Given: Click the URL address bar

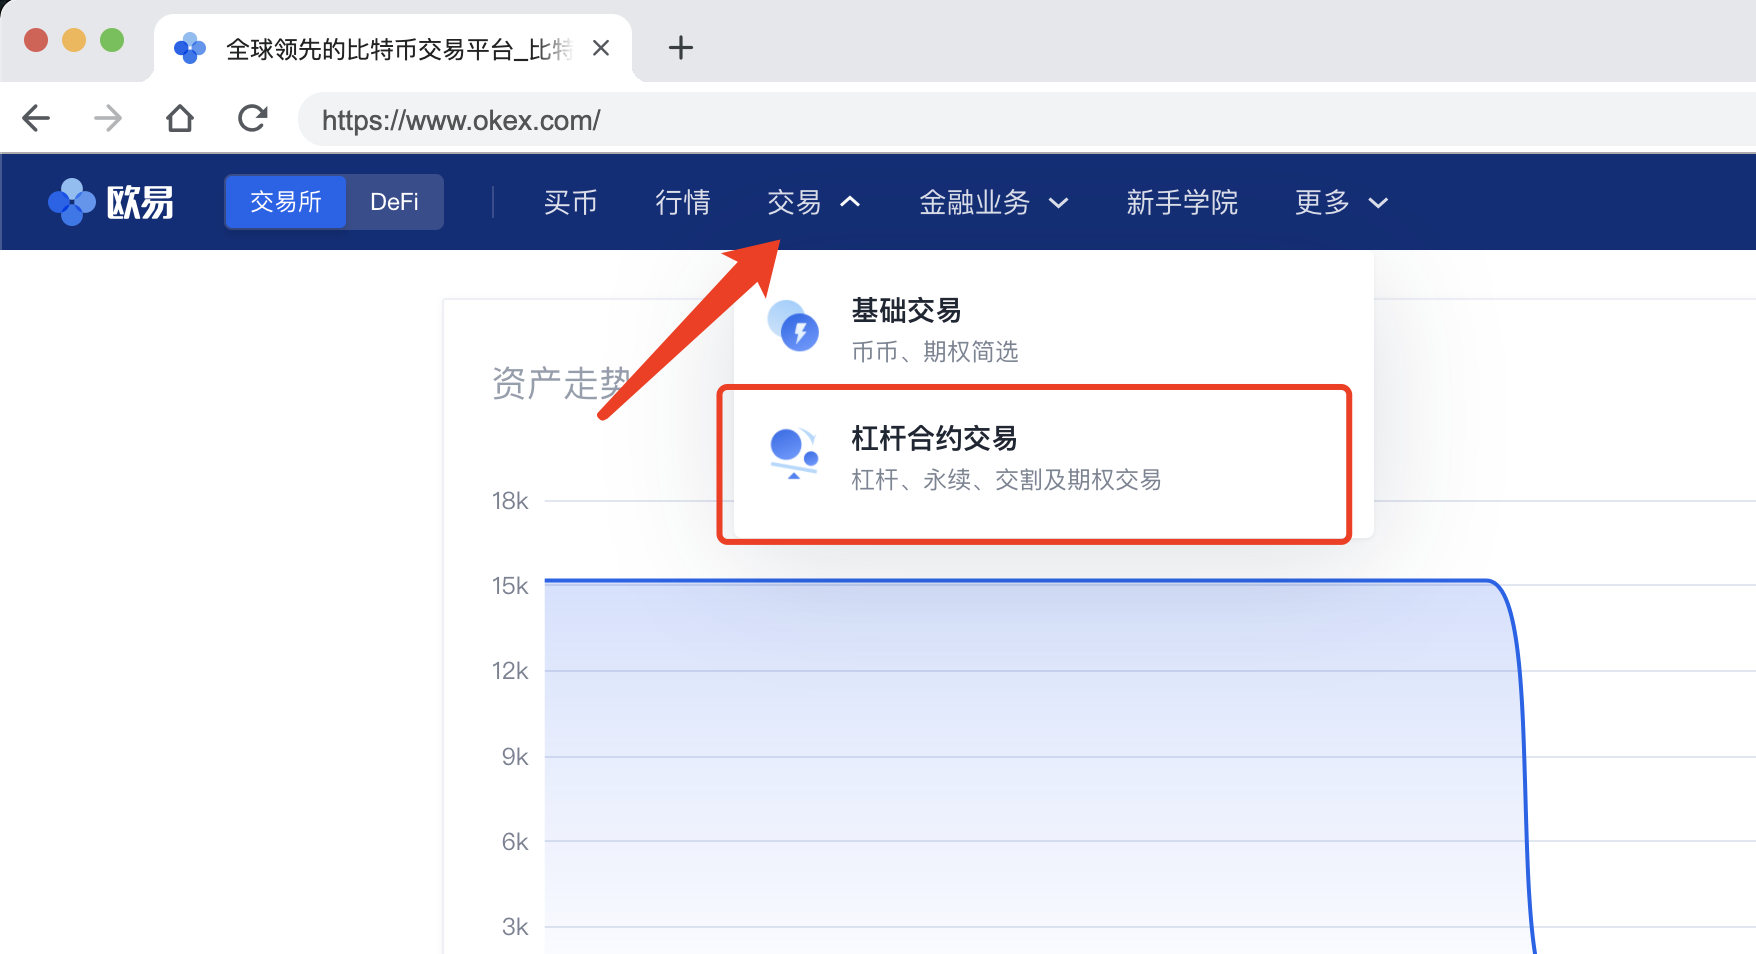Looking at the screenshot, I should [x=1026, y=120].
